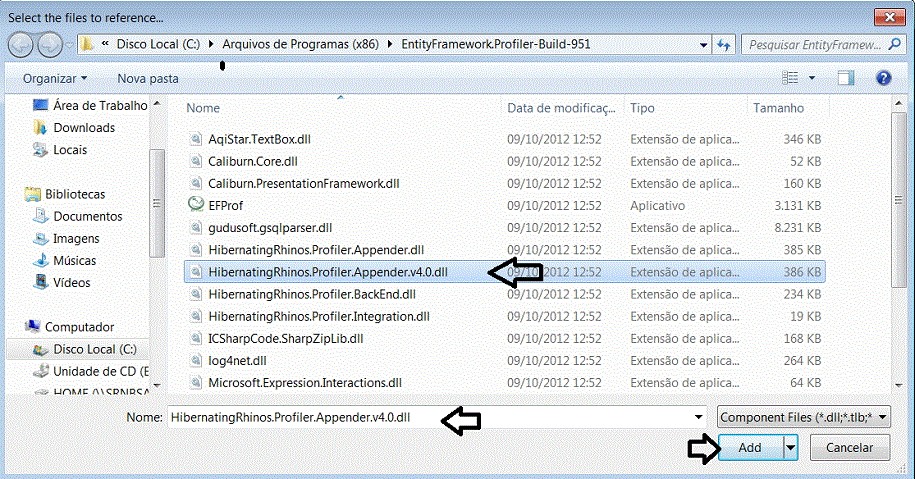Close the dialog with the X button
Viewport: 915px width, 479px height.
click(890, 17)
